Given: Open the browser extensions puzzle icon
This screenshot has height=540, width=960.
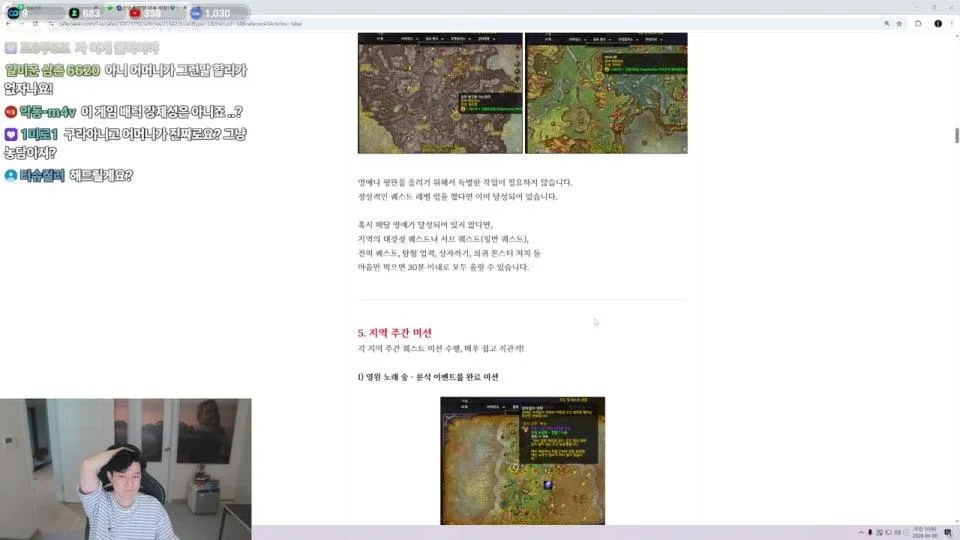Looking at the screenshot, I should [x=918, y=23].
